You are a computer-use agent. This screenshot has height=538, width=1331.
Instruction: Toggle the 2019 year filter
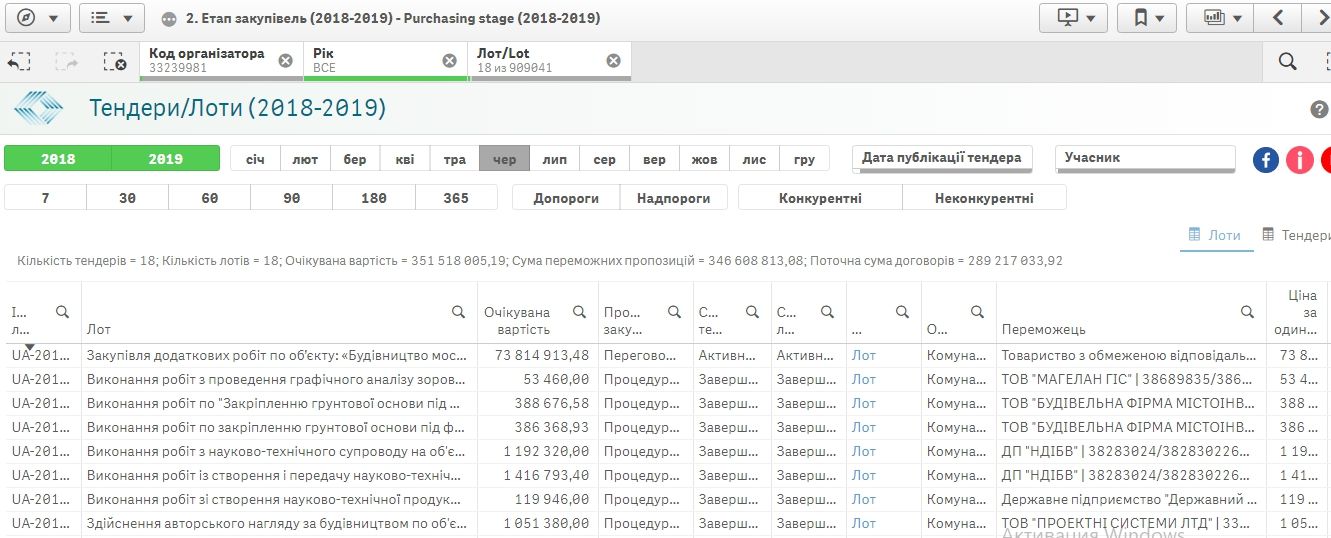tap(165, 159)
